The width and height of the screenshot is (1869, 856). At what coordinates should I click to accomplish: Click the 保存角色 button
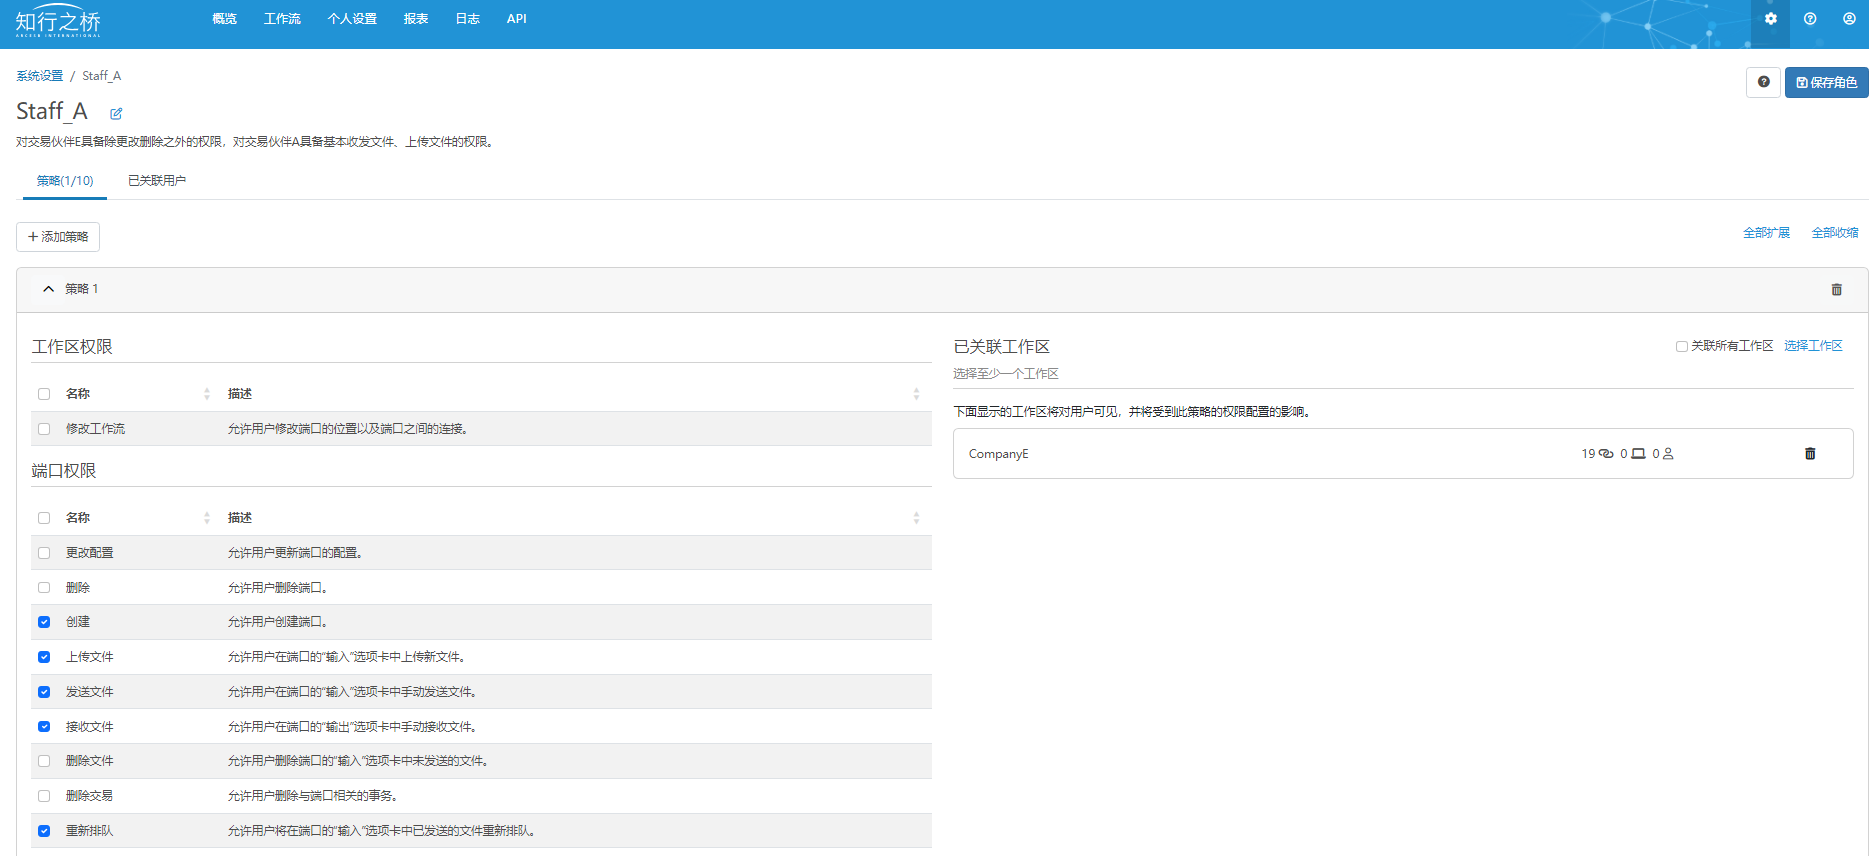[1826, 82]
